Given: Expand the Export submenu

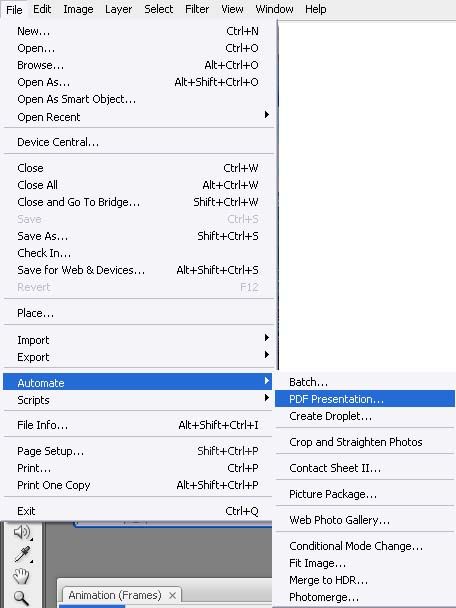Looking at the screenshot, I should coord(138,357).
